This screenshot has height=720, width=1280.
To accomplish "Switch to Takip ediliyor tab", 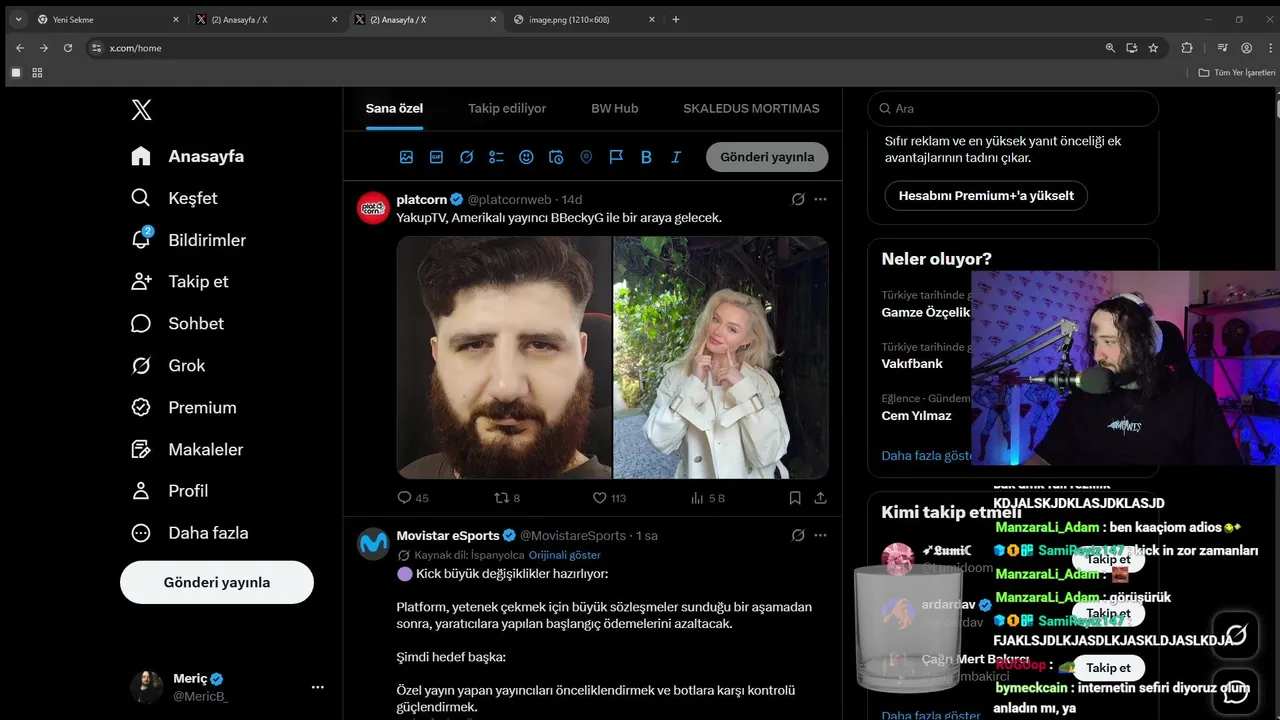I will coord(507,108).
